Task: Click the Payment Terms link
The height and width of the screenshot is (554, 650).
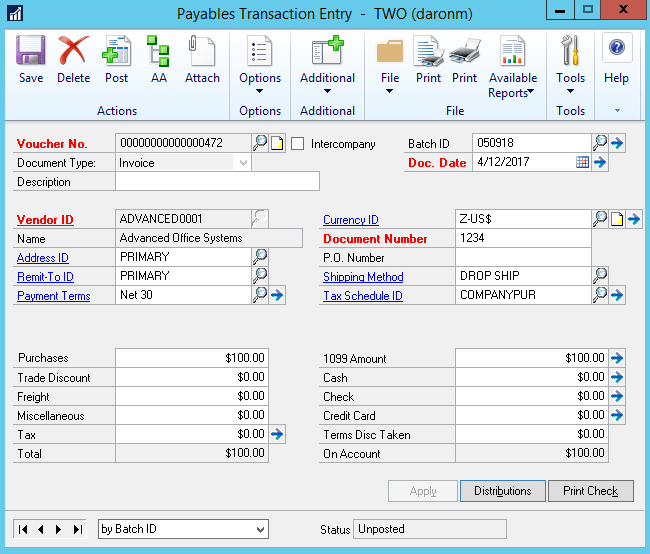Action: click(53, 296)
